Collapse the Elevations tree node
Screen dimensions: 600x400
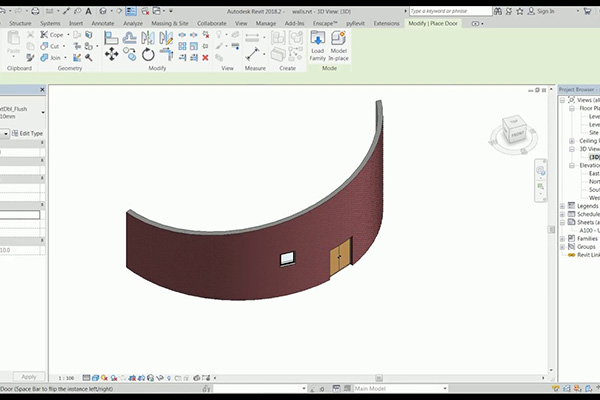(572, 165)
